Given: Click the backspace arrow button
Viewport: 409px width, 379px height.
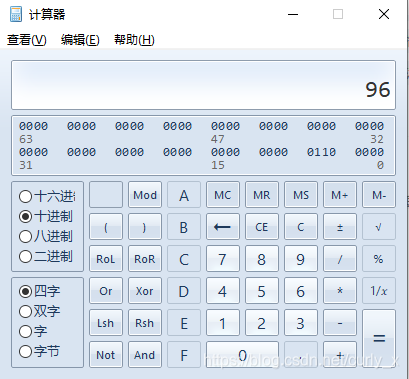Looking at the screenshot, I should (x=223, y=227).
